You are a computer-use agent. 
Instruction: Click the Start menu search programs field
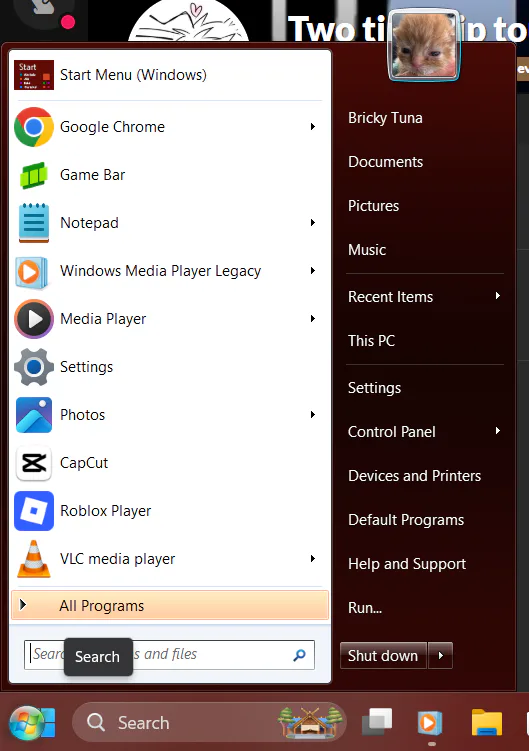click(x=169, y=655)
